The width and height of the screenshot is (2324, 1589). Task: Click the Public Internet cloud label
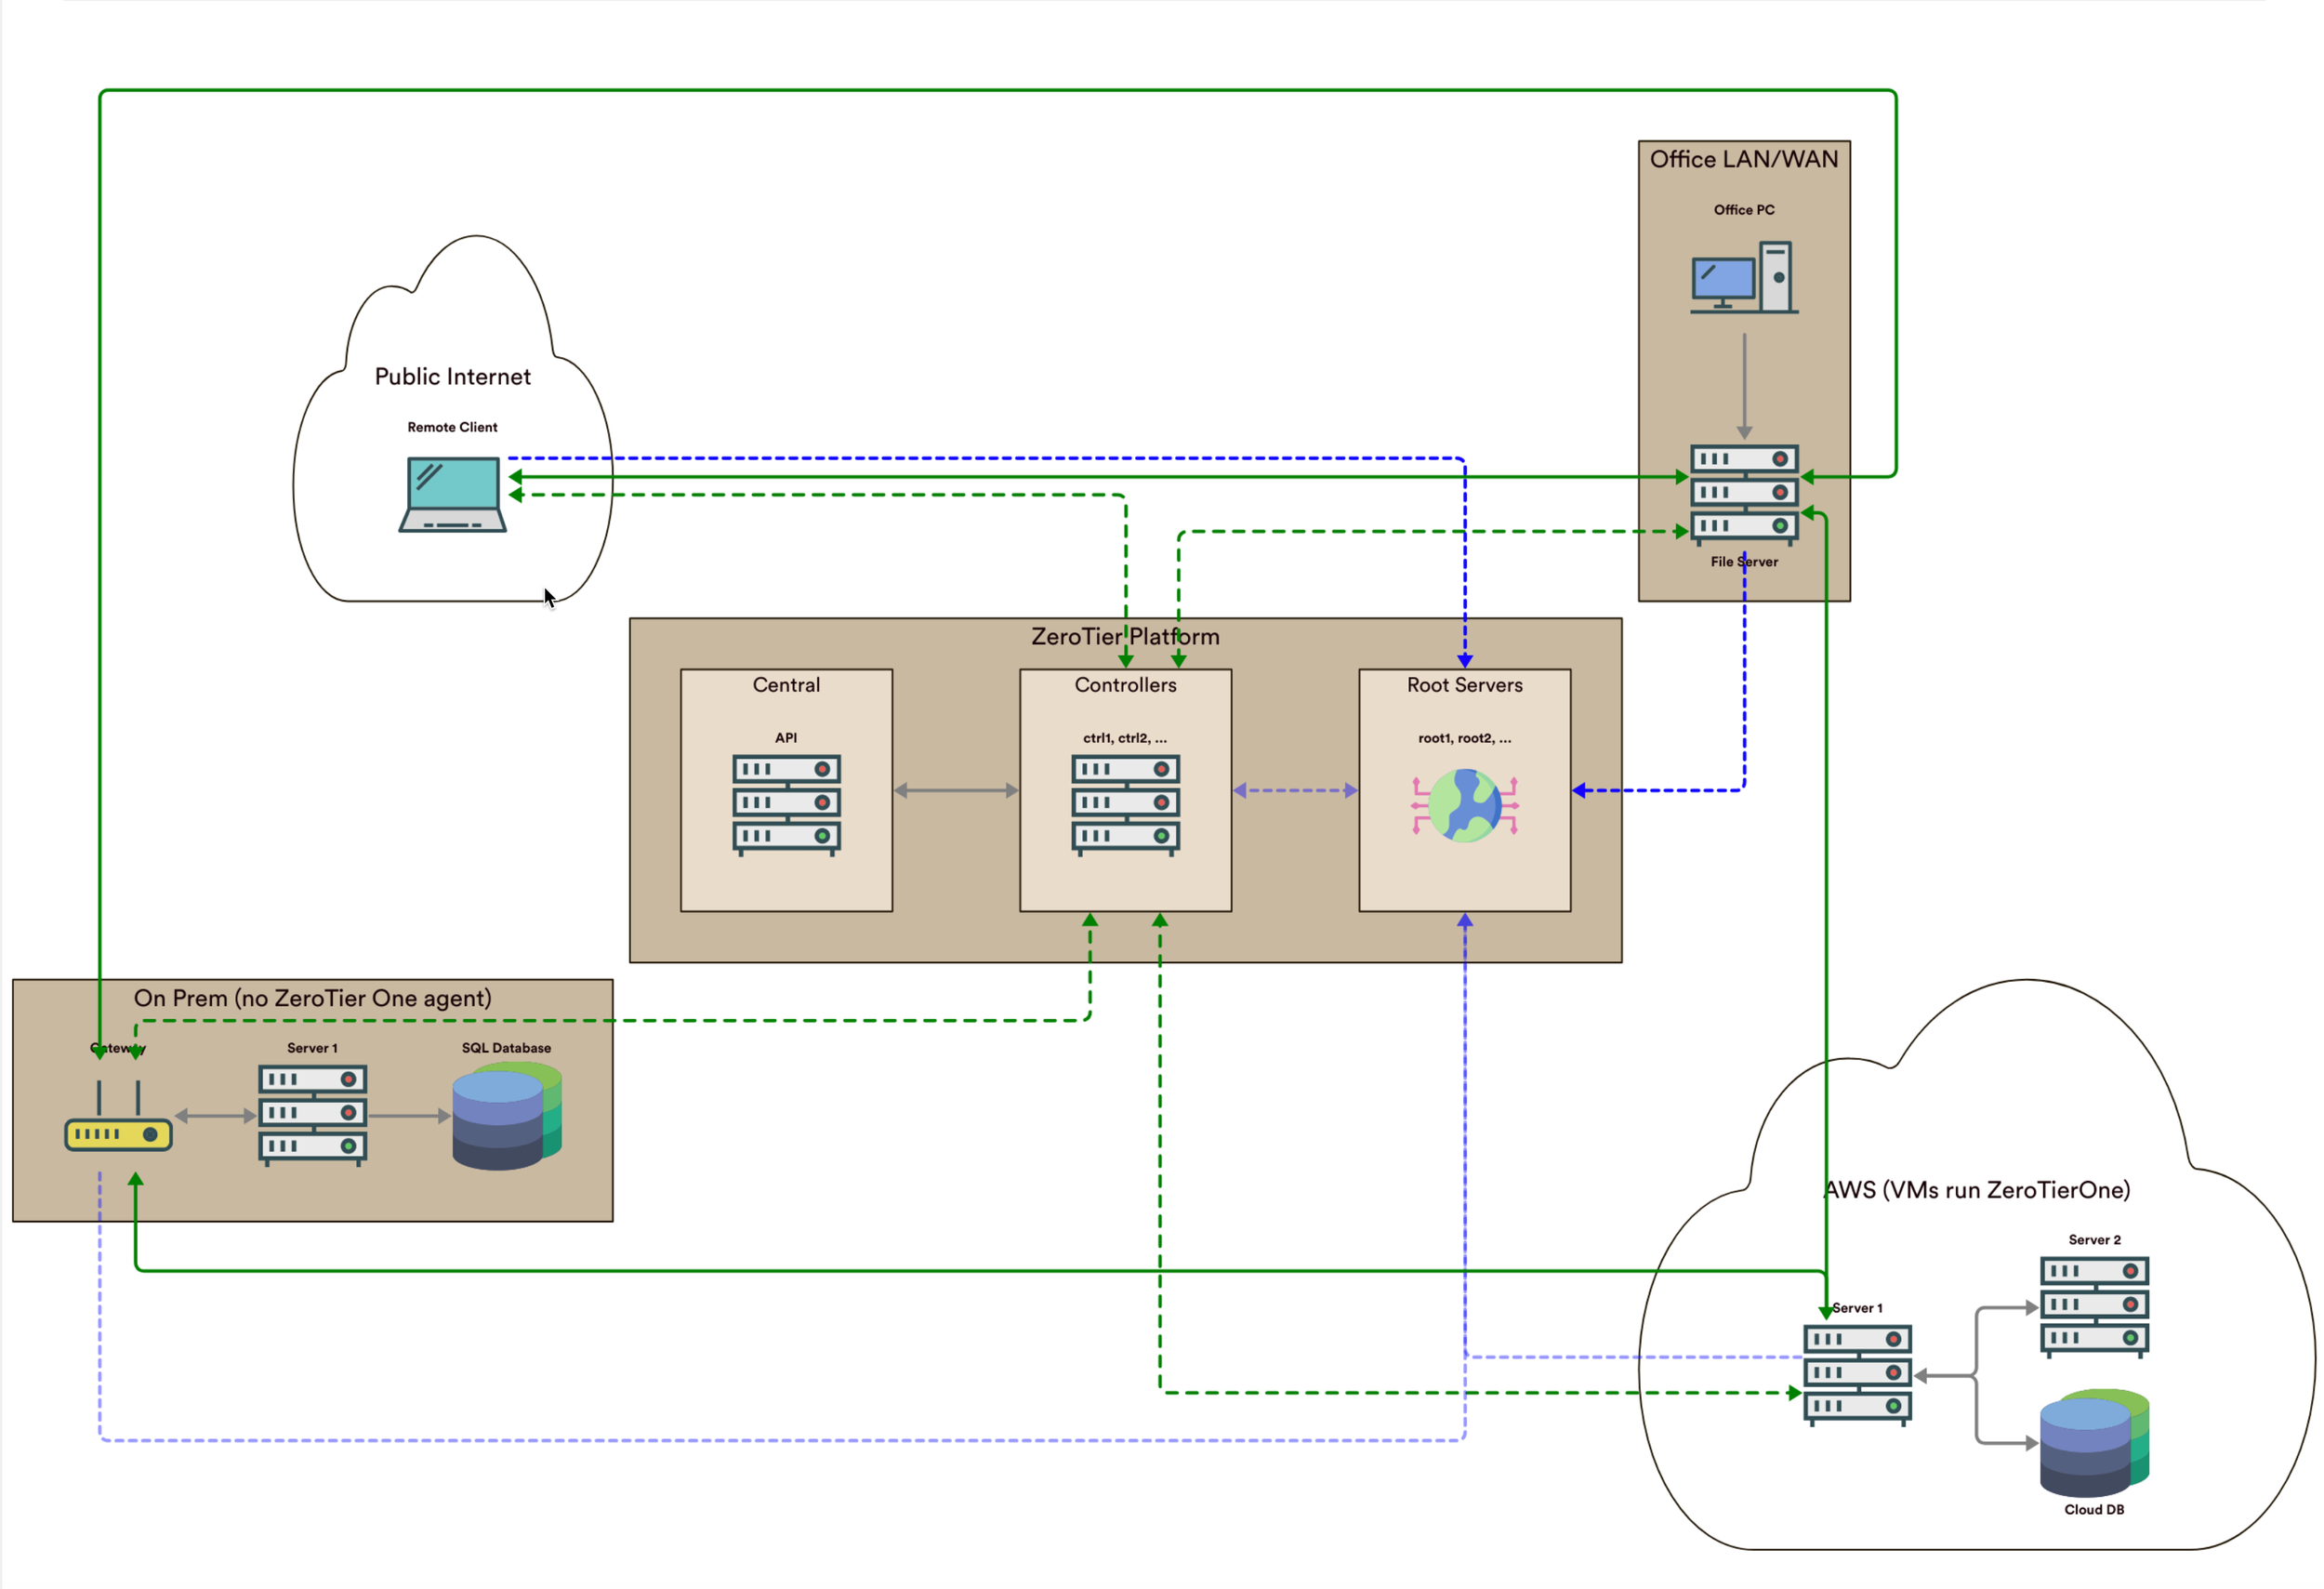452,377
